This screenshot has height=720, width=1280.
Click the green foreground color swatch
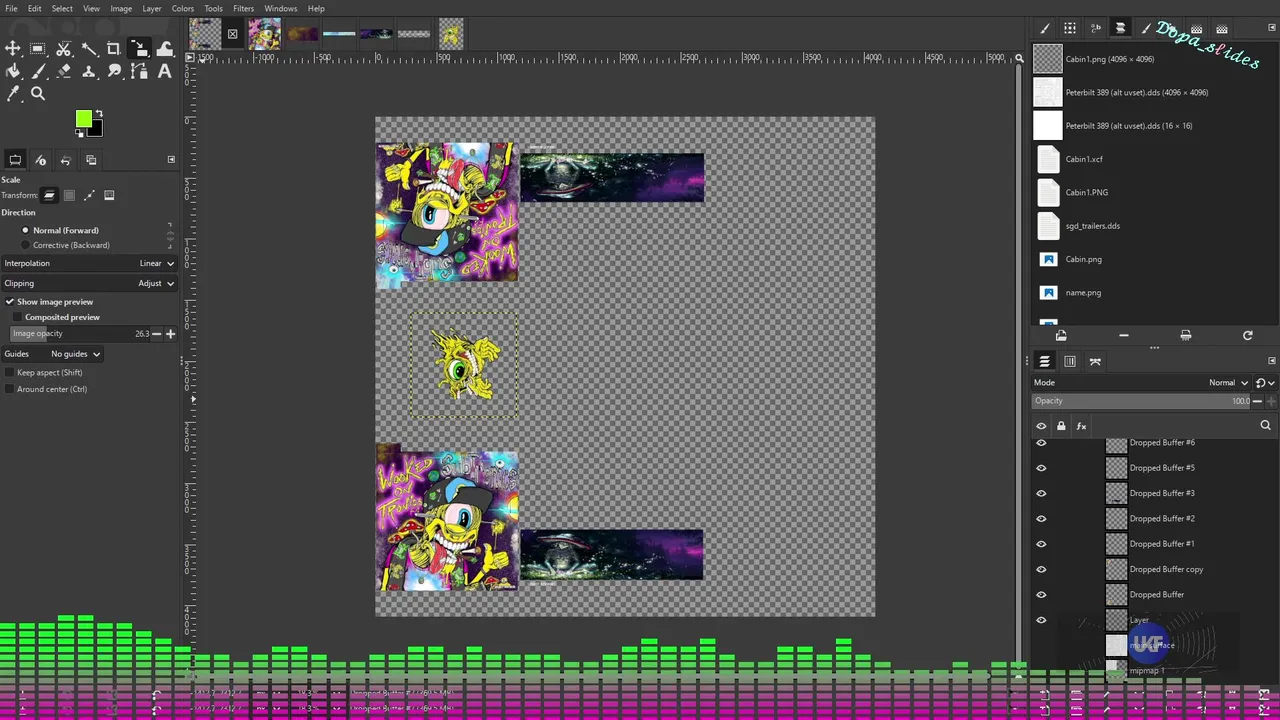tap(84, 120)
